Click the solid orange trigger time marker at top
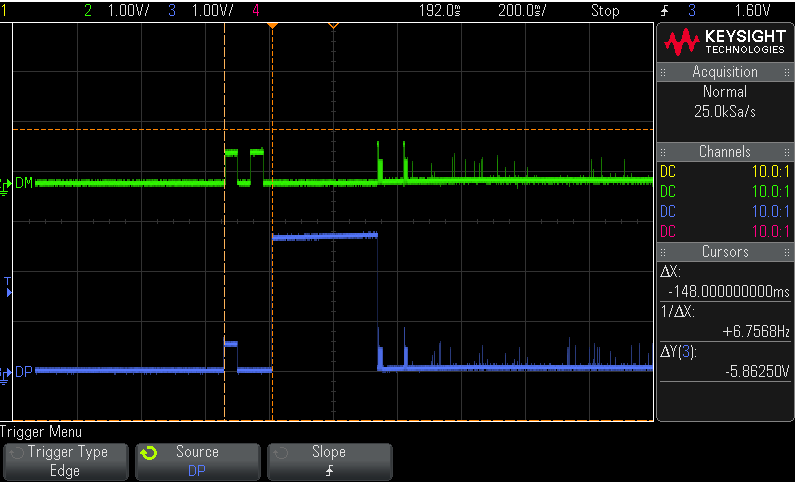Screen dimensions: 795x482 point(272,25)
